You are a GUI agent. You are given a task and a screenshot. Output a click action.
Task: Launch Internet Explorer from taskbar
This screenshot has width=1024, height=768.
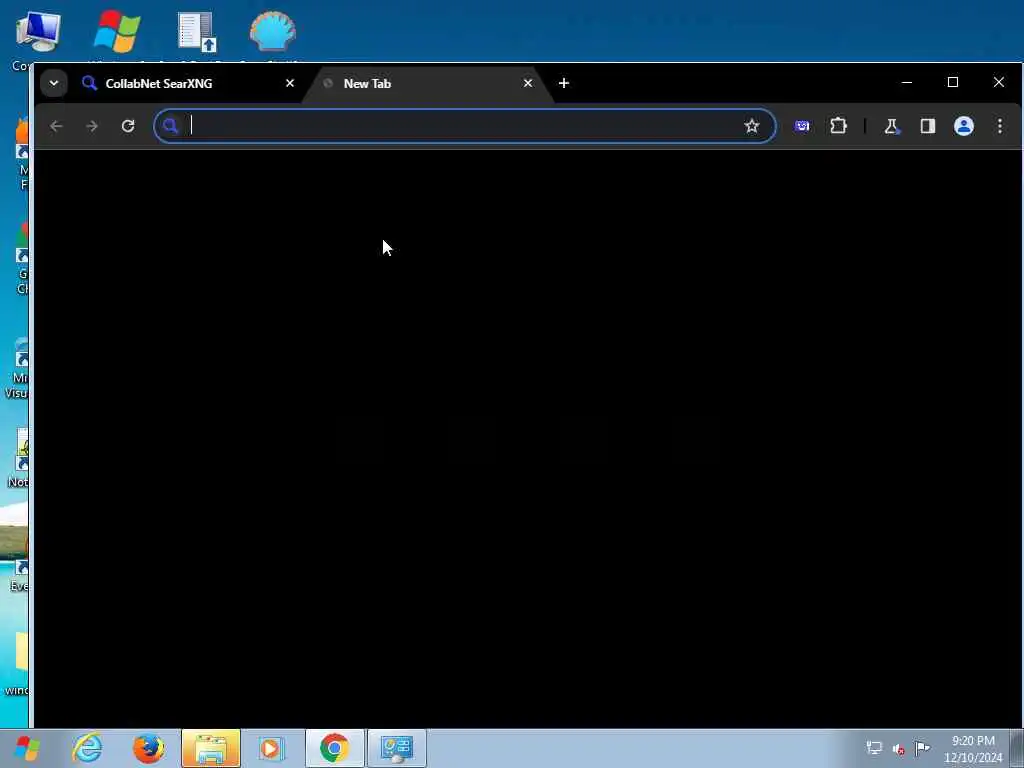88,748
